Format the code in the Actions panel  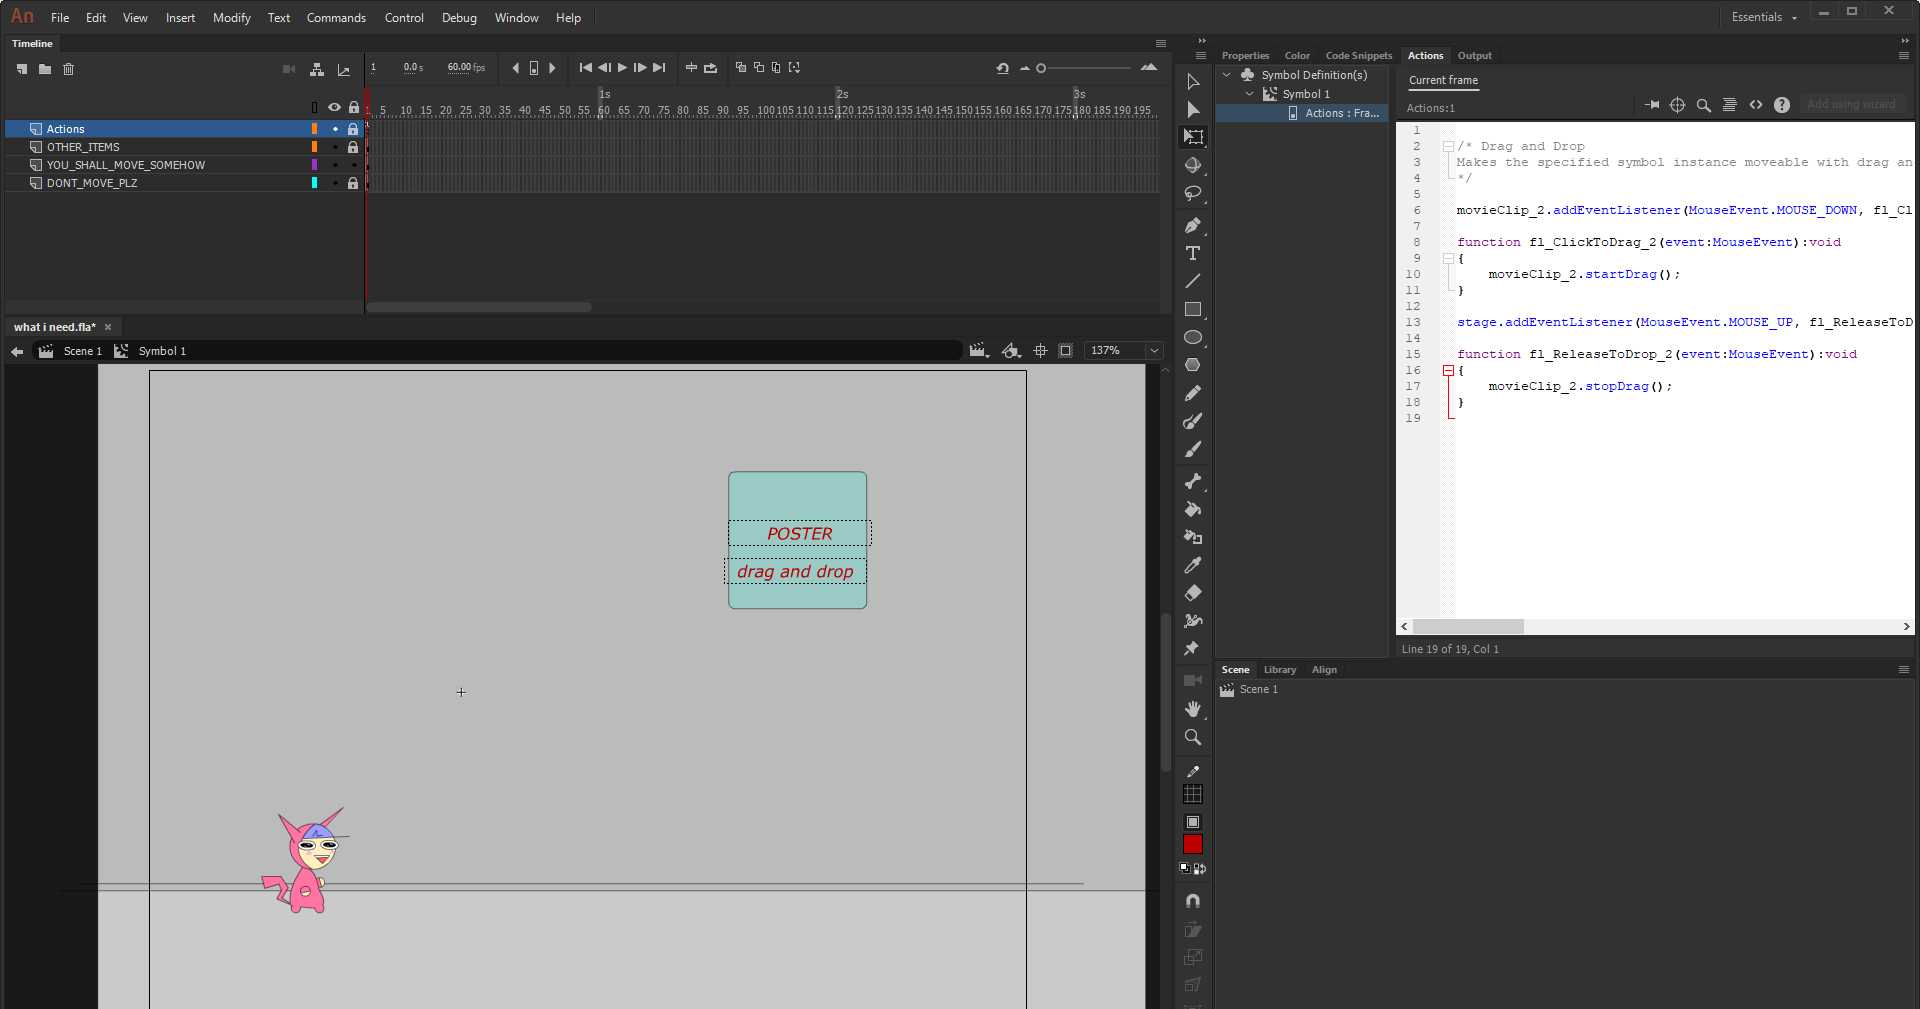tap(1730, 105)
